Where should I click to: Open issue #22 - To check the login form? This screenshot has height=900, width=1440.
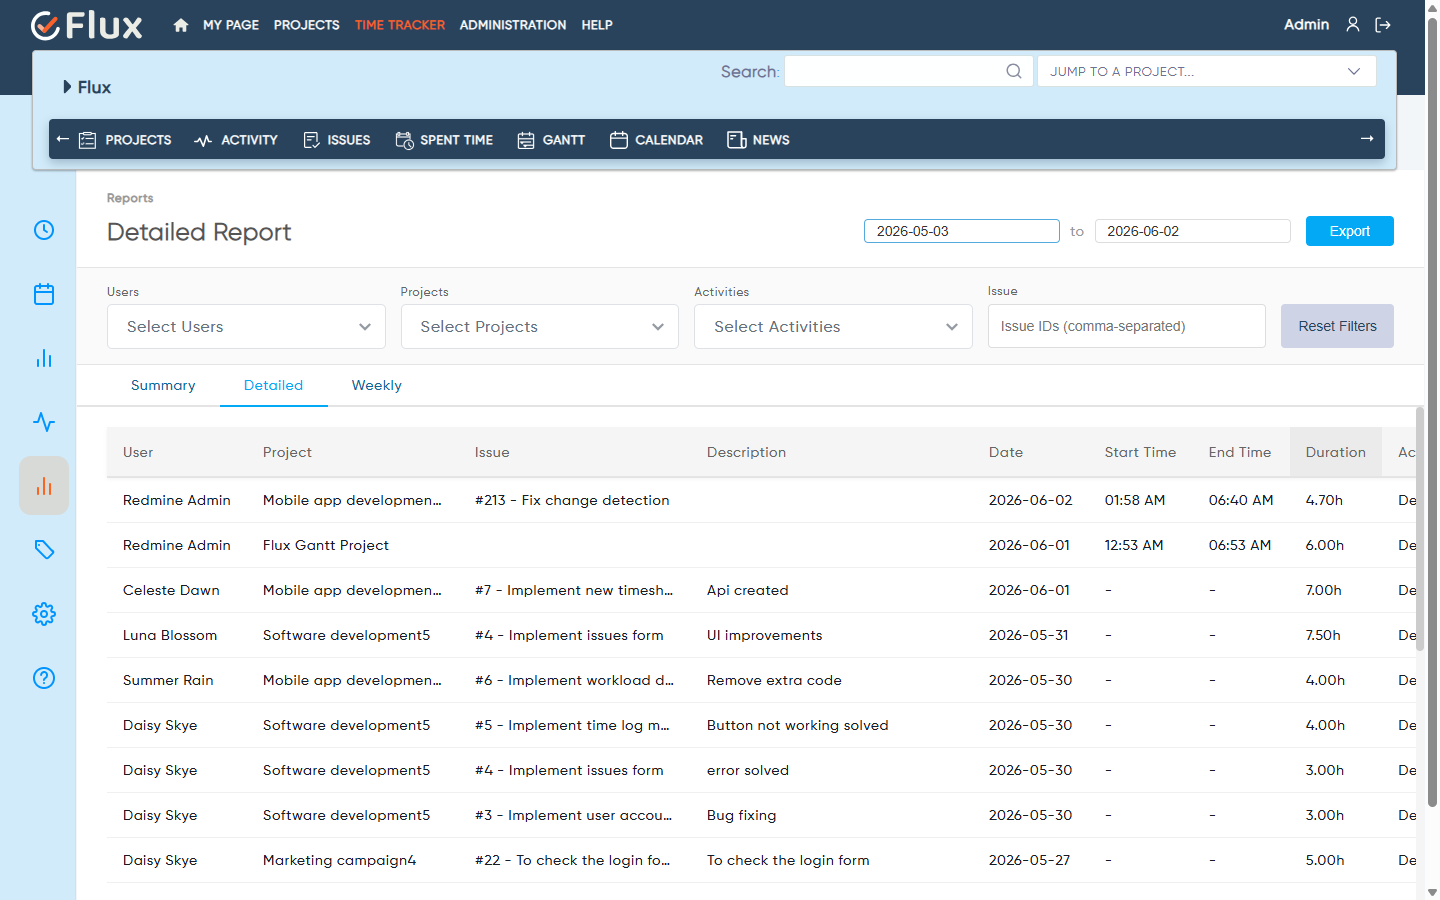click(x=573, y=860)
